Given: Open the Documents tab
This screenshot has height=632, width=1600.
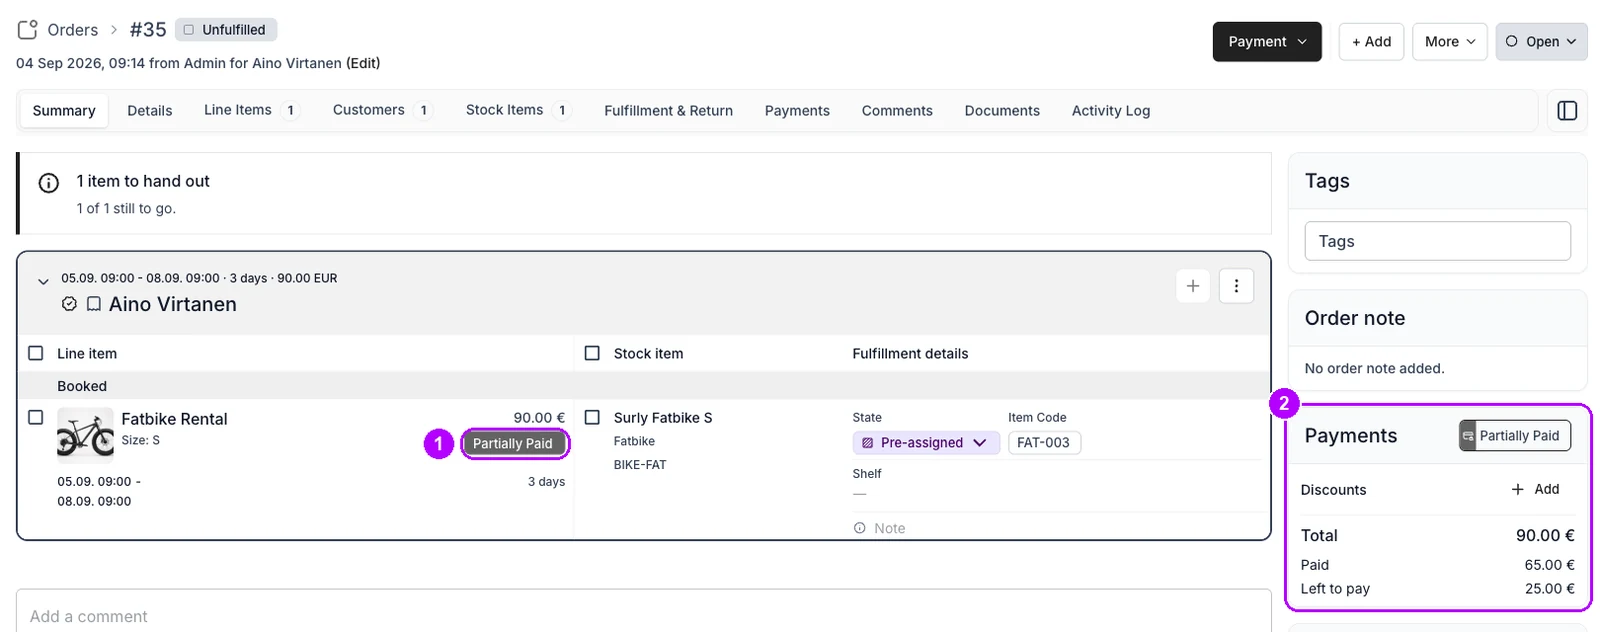Looking at the screenshot, I should 1002,111.
